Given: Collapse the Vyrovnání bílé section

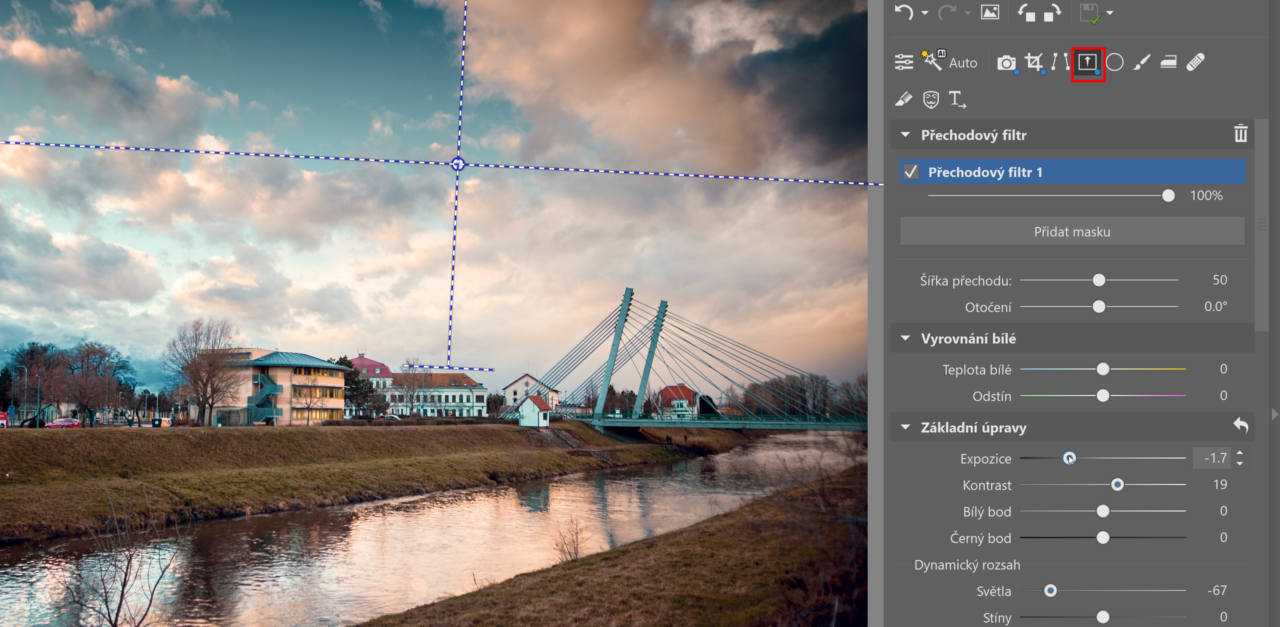Looking at the screenshot, I should click(906, 339).
